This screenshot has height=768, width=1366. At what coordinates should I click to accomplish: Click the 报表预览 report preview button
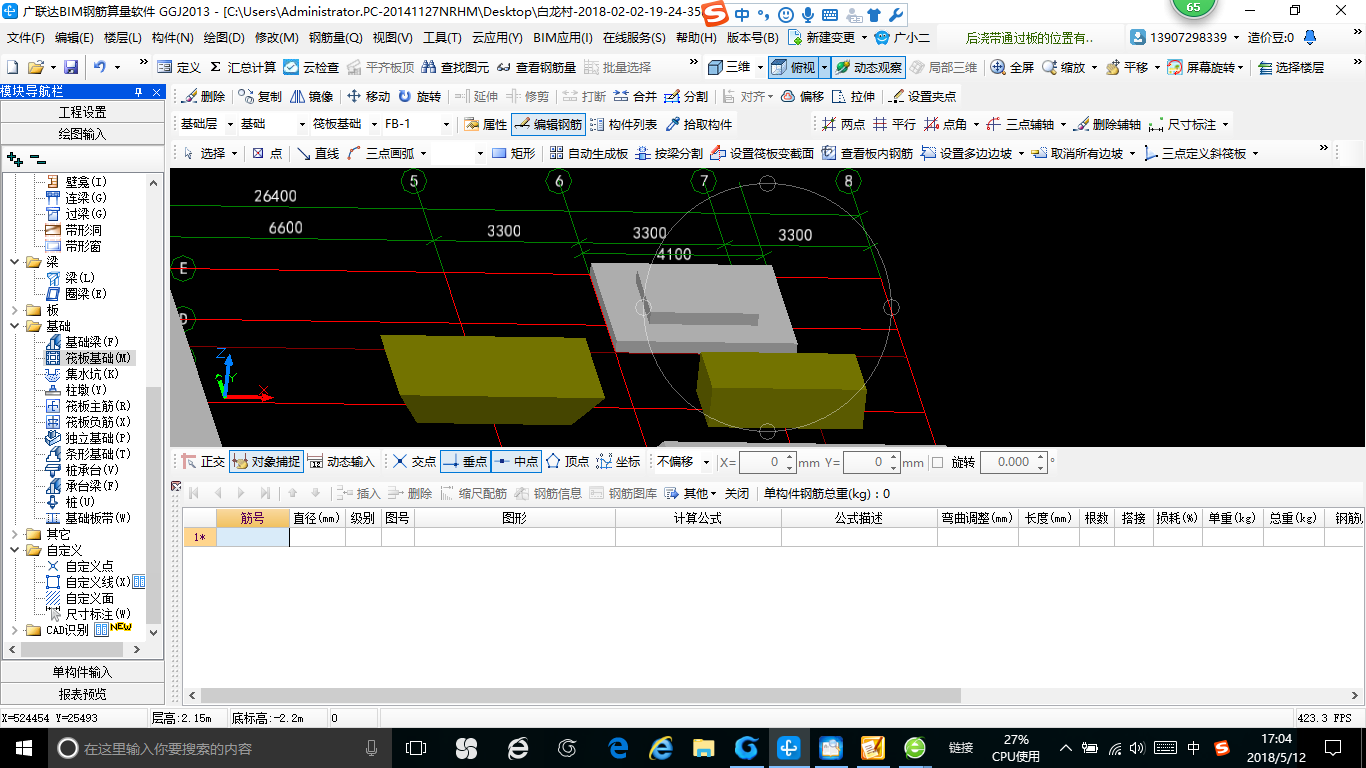pos(82,693)
